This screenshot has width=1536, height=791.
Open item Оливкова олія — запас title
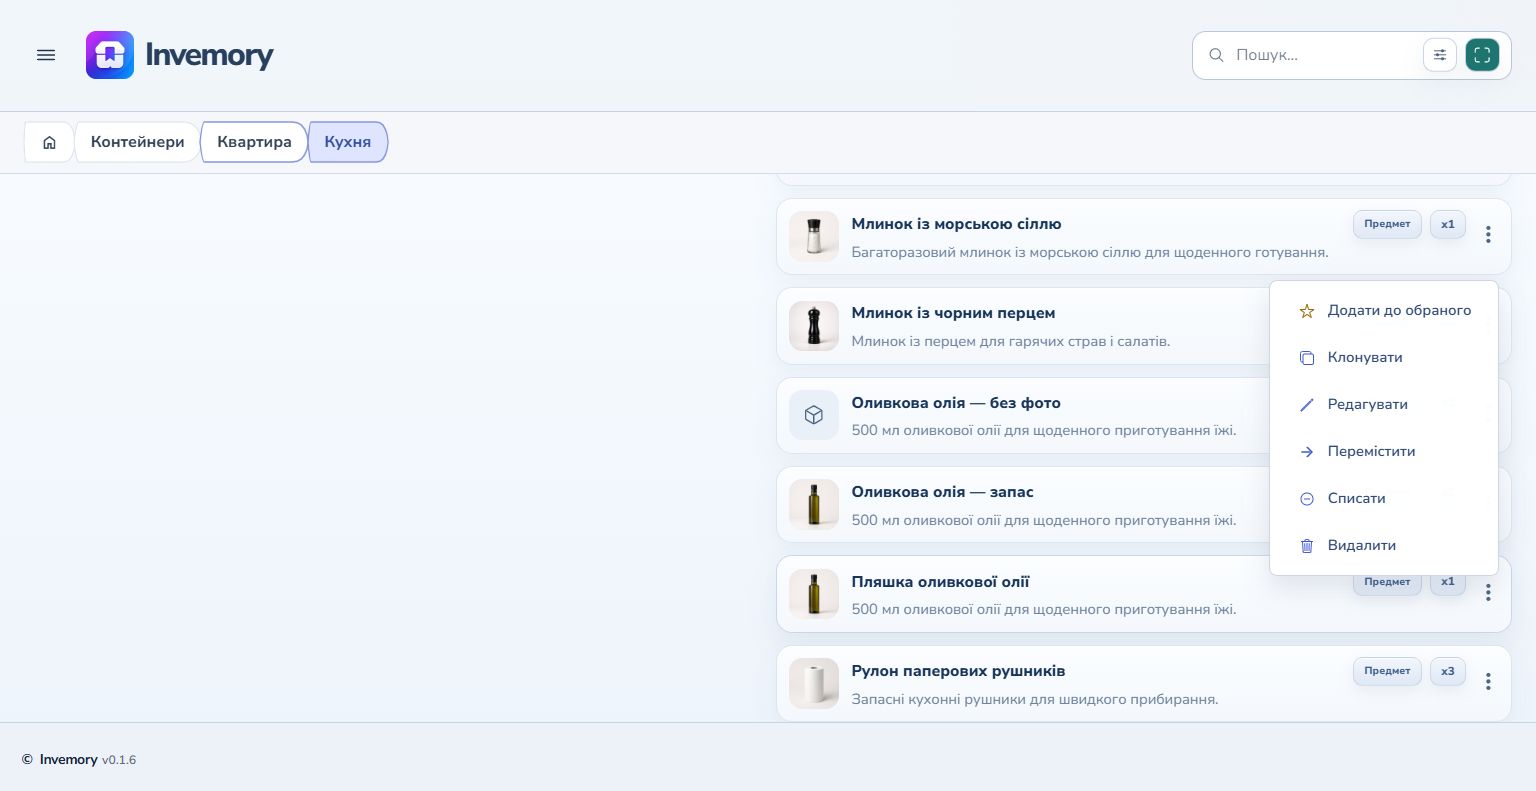[943, 492]
